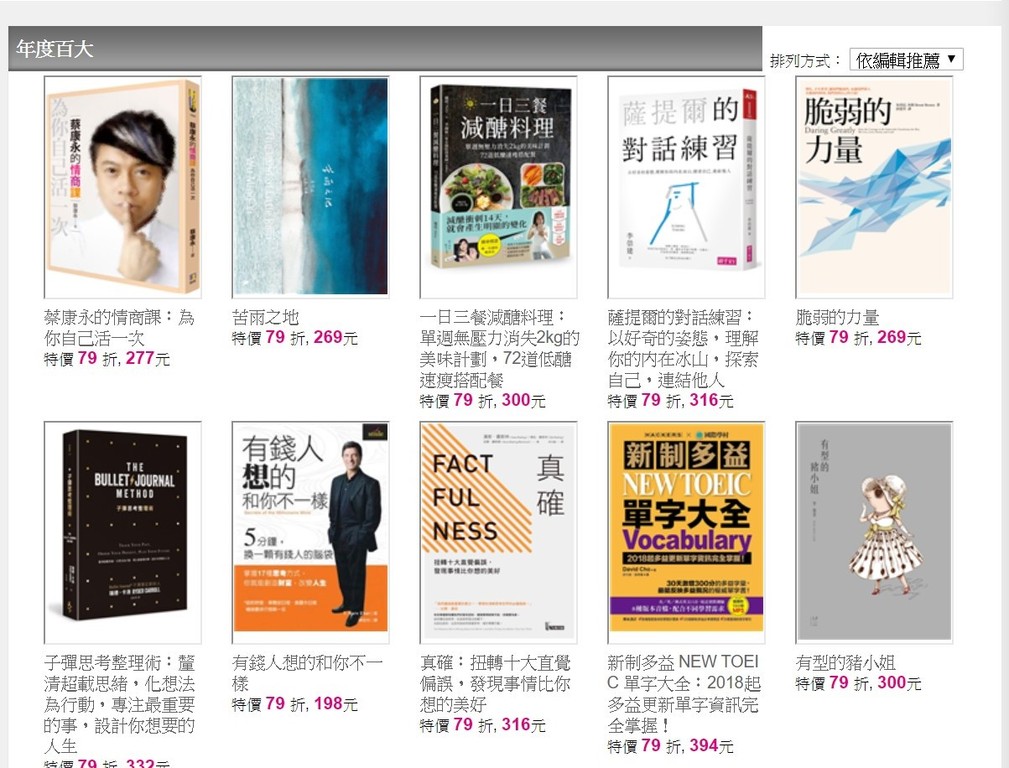Image resolution: width=1009 pixels, height=768 pixels.
Task: Follow the 薩提爾的對話練習 title link
Action: point(683,348)
